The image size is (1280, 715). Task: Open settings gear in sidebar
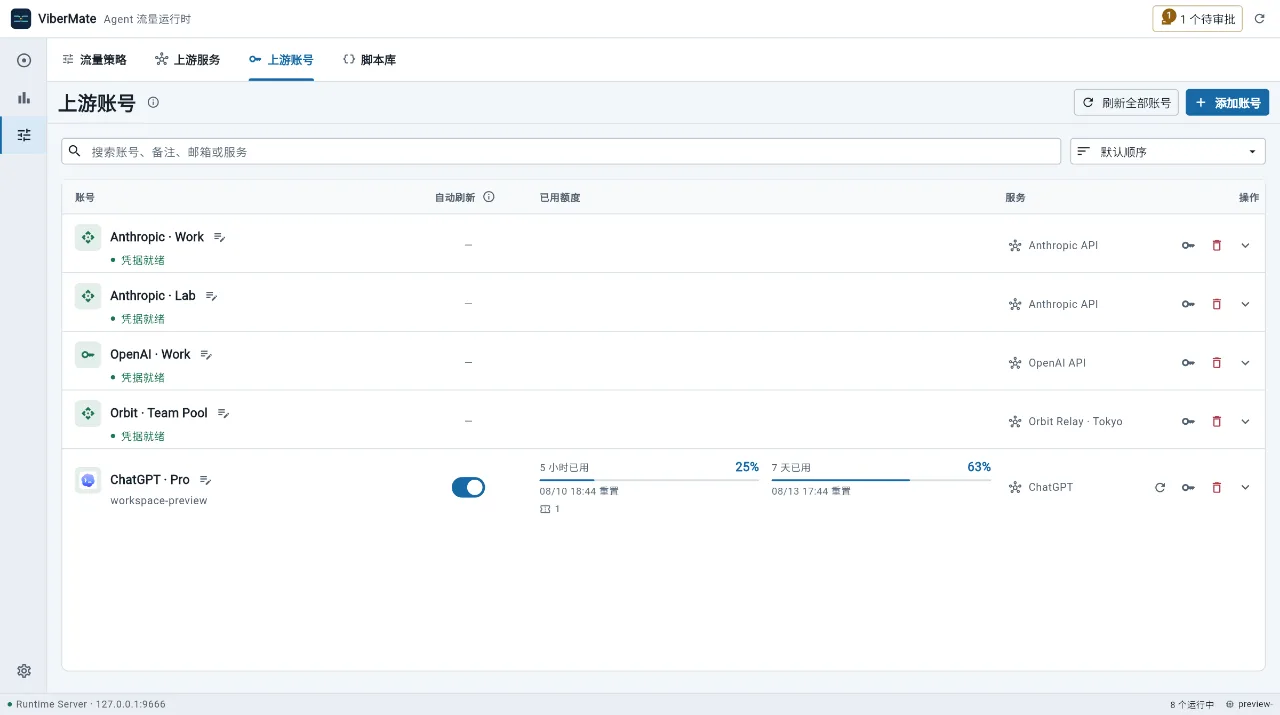(24, 671)
